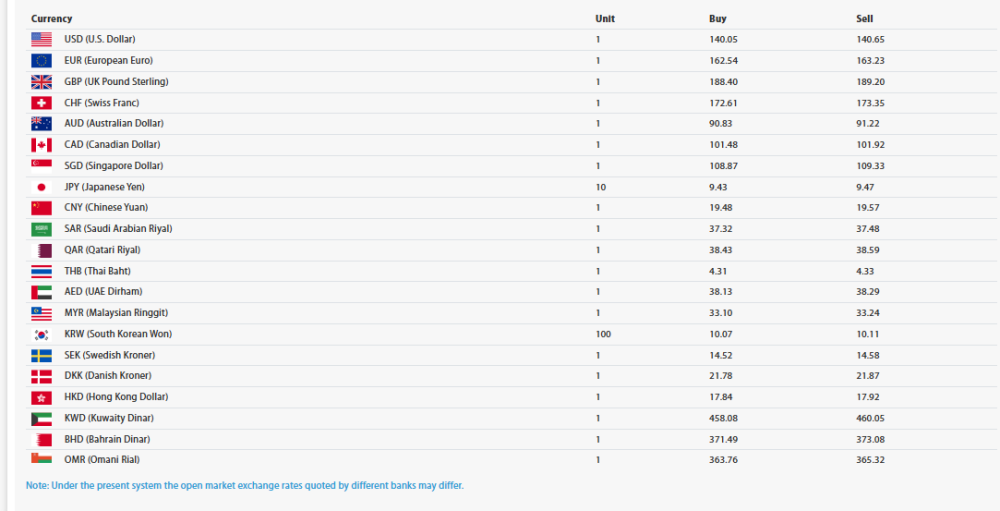Click the South Korean flag icon
Screen dimensions: 1000x511
41,334
